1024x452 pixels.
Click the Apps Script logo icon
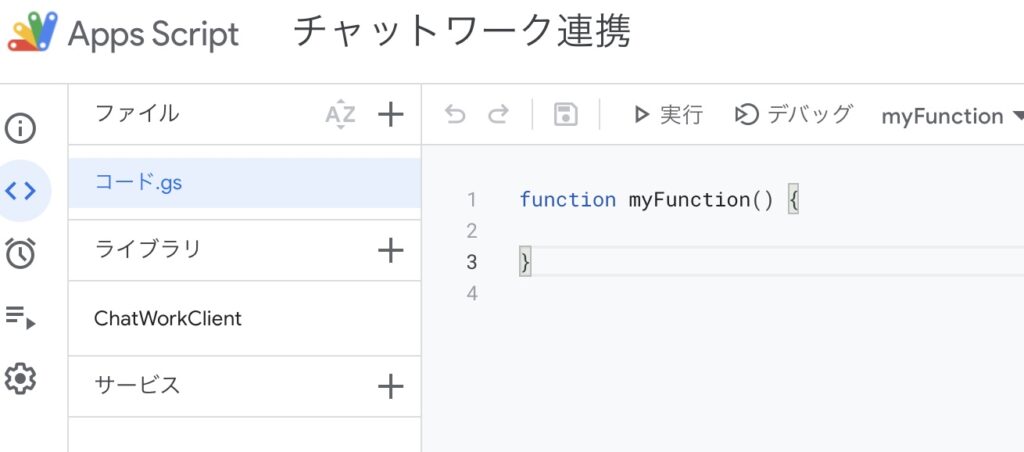tap(33, 33)
